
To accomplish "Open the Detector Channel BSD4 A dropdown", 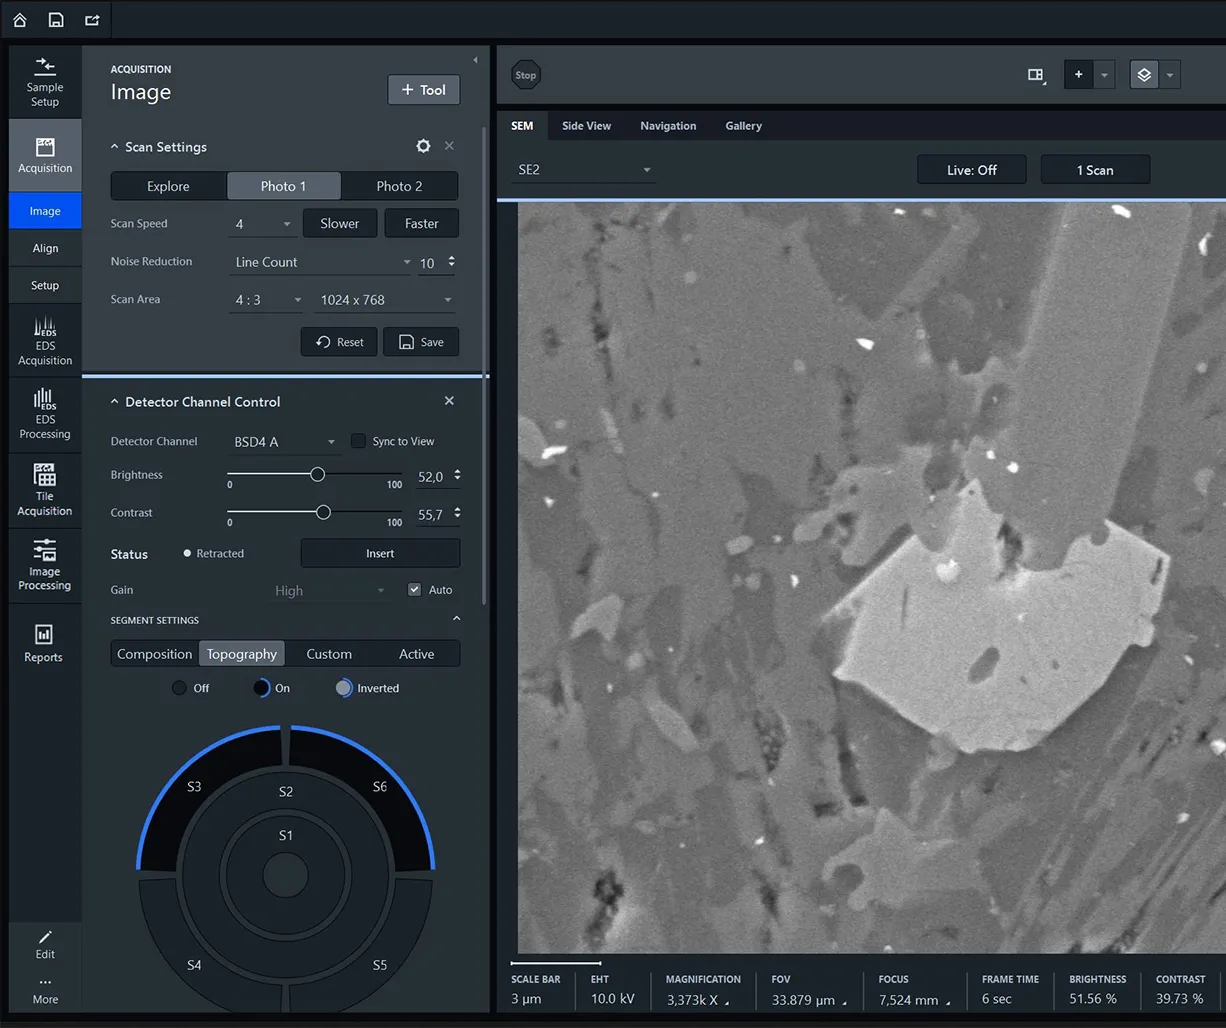I will point(285,441).
